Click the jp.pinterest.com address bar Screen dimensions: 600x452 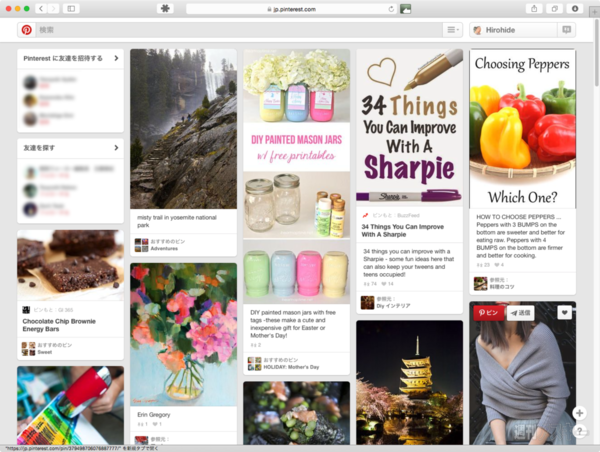(x=291, y=9)
